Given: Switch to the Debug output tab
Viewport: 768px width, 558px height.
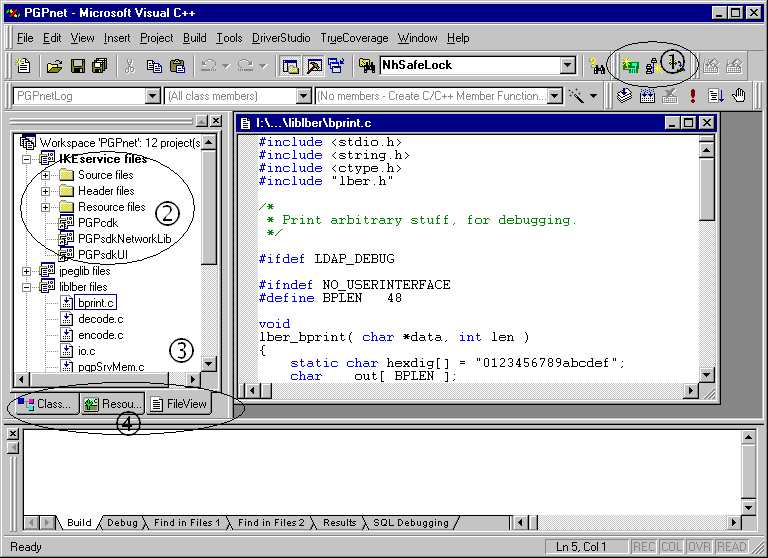Looking at the screenshot, I should point(122,523).
